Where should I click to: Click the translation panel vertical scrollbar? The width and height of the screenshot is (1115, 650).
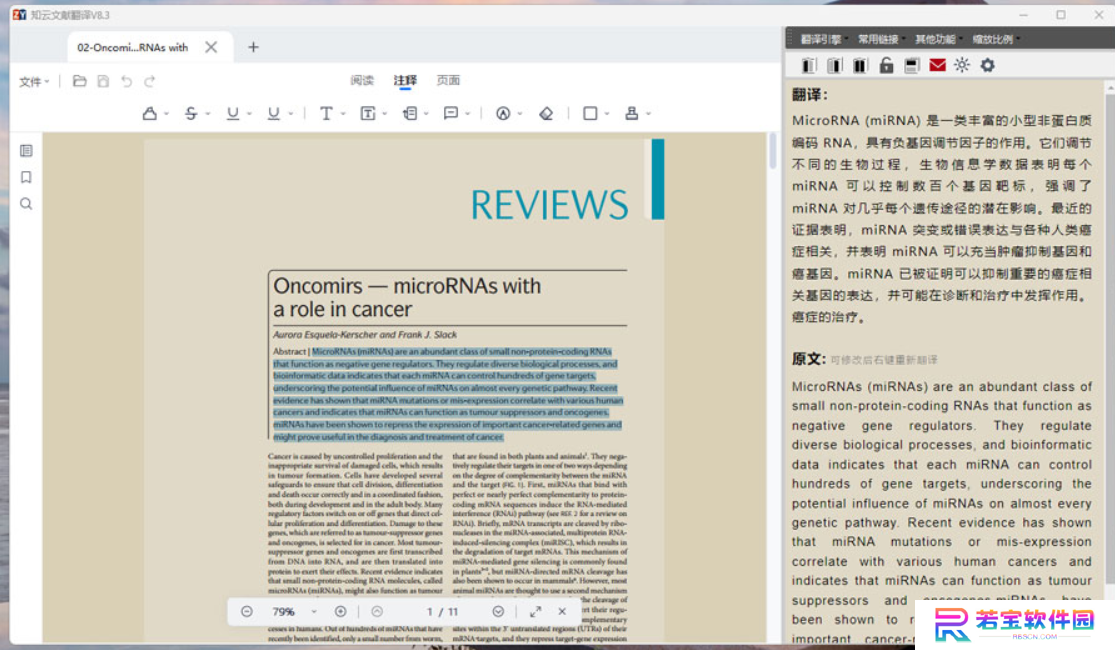point(1110,341)
